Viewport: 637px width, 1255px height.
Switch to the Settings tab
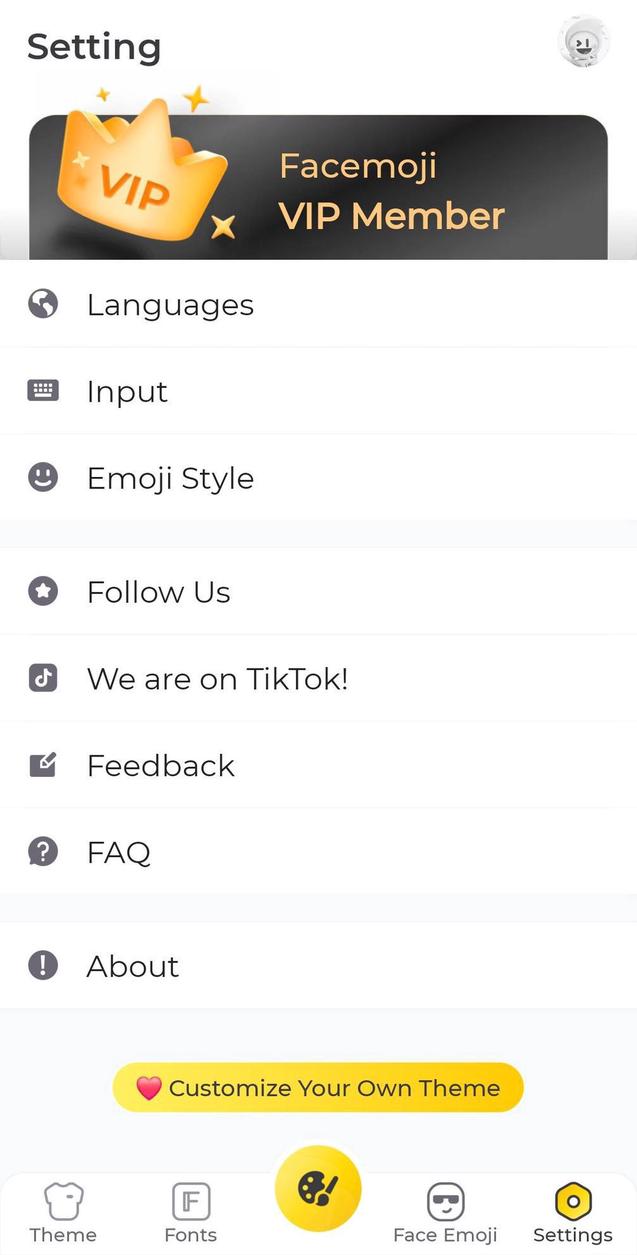[x=572, y=1210]
